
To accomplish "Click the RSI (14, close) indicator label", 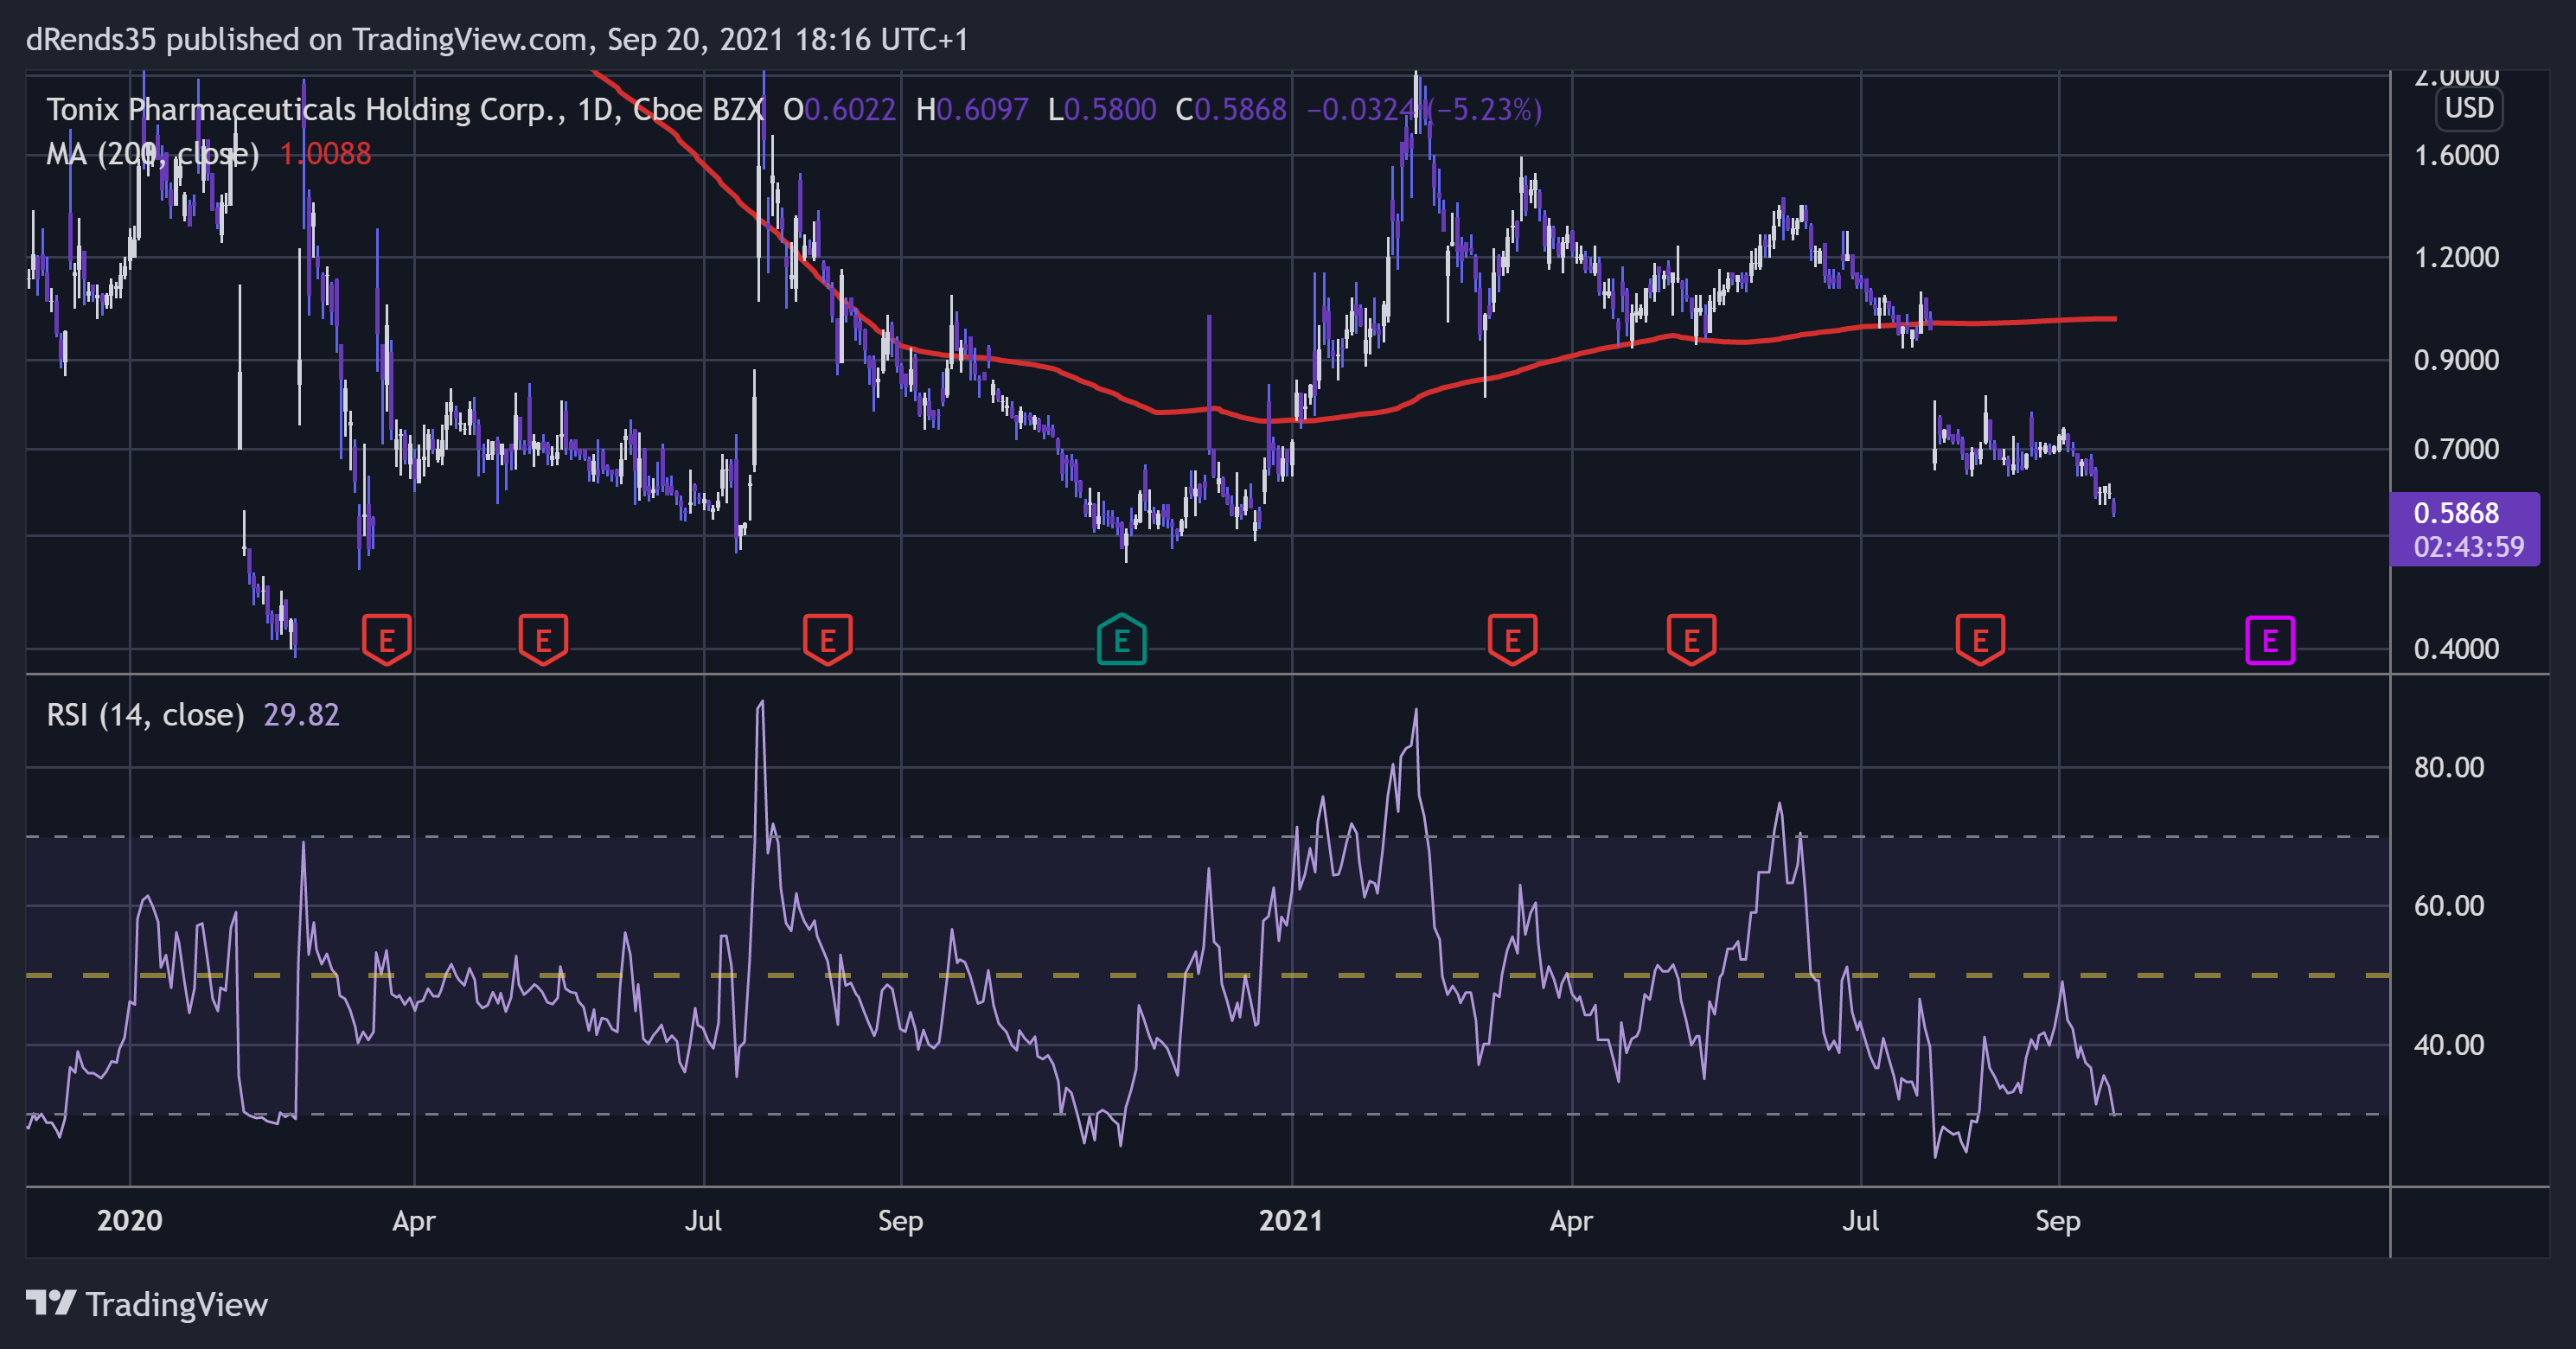I will click(145, 715).
